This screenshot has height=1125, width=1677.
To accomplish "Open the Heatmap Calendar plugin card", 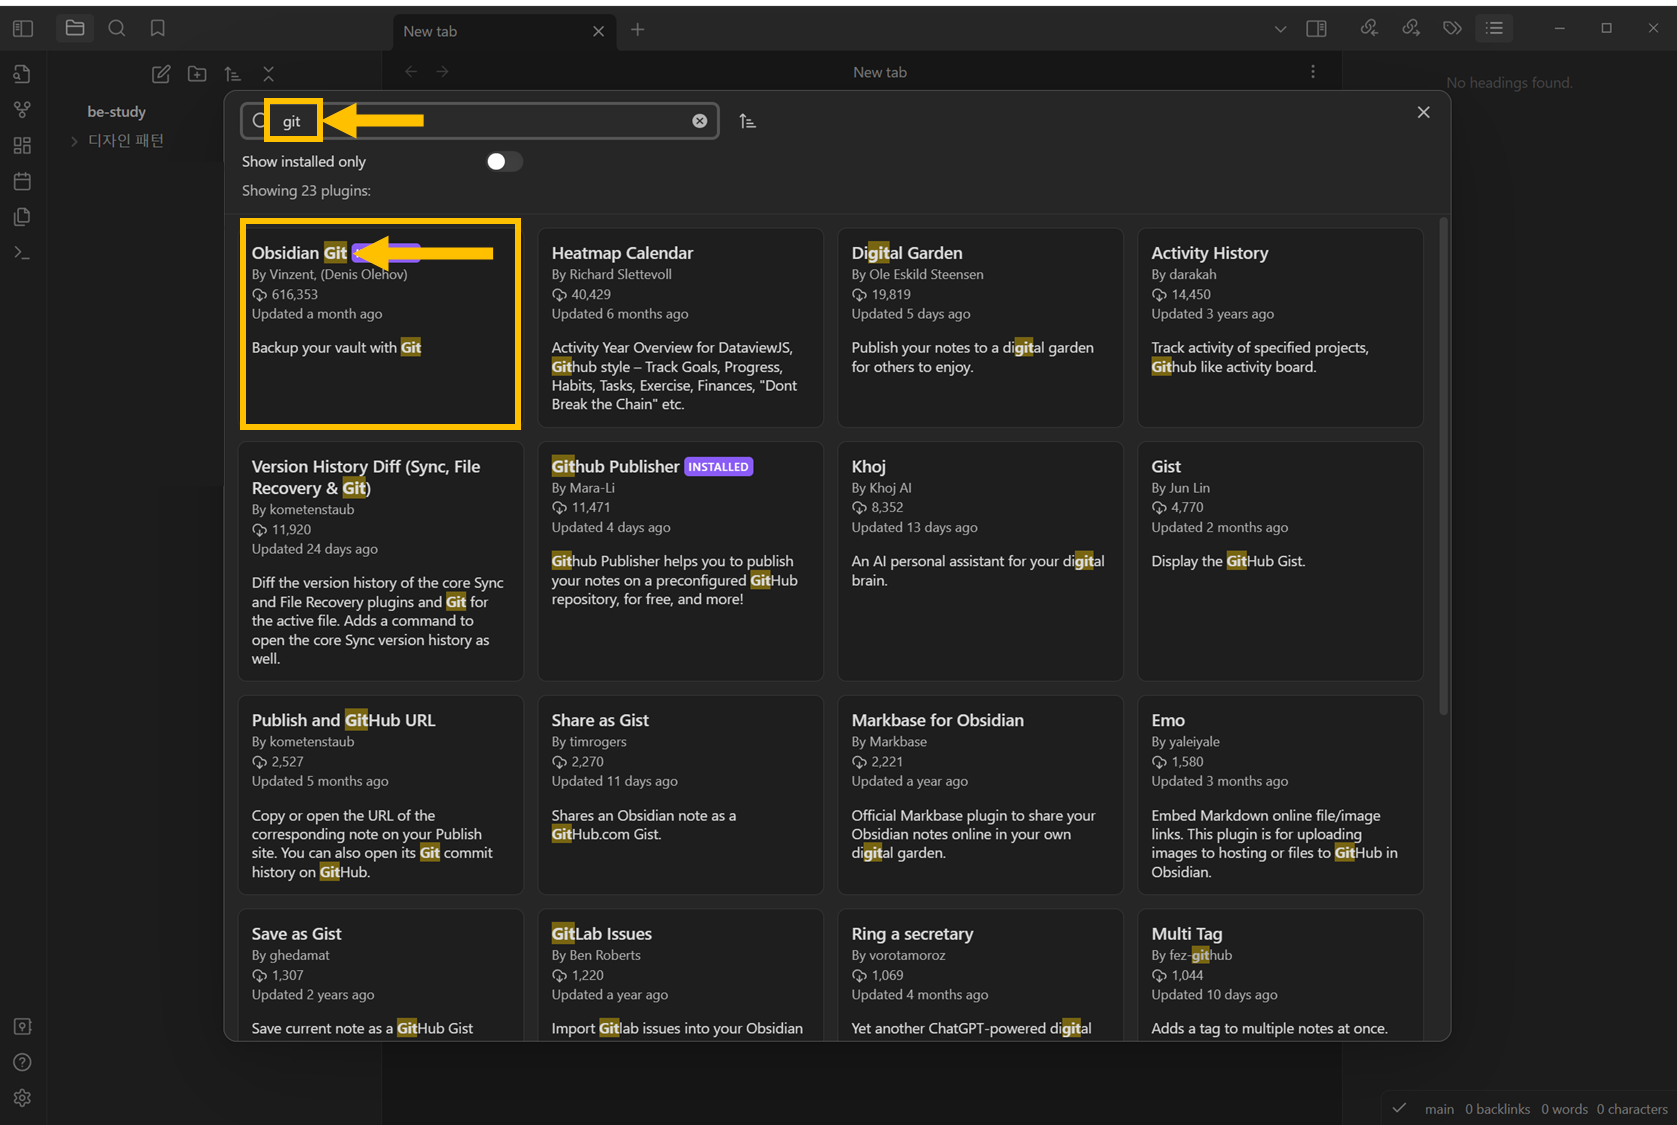I will click(x=680, y=328).
